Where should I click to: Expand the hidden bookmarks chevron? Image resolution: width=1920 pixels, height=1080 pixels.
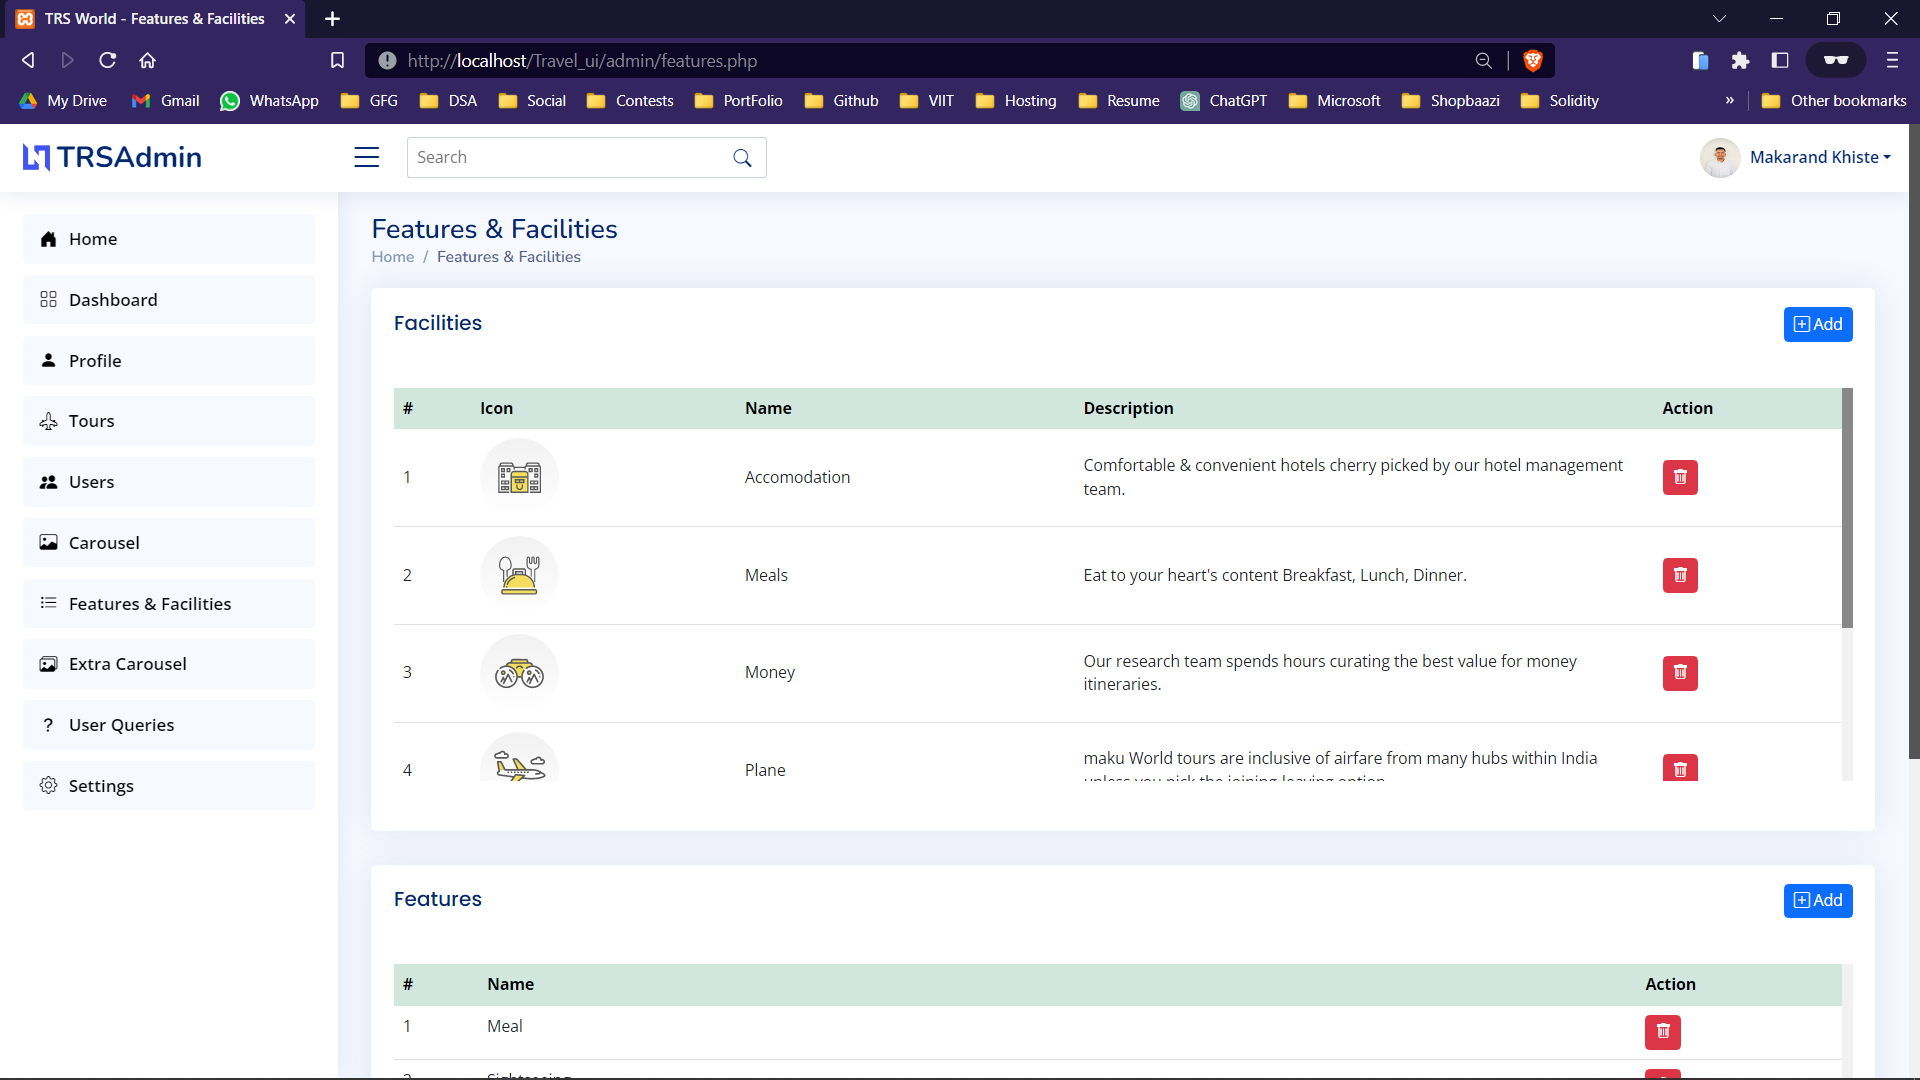(x=1729, y=101)
